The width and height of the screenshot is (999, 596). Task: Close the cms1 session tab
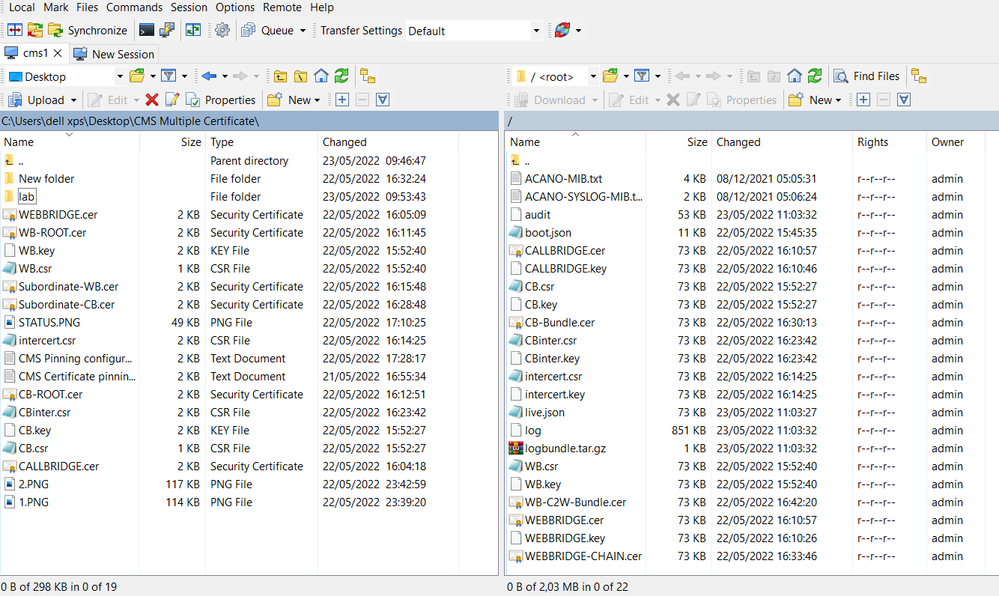pos(57,53)
